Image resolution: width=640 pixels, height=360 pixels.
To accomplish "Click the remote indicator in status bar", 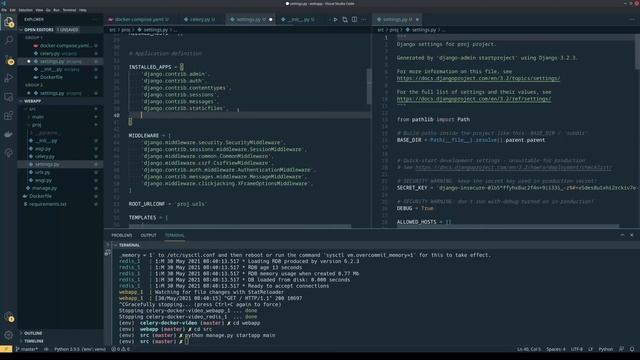I will click(6, 349).
